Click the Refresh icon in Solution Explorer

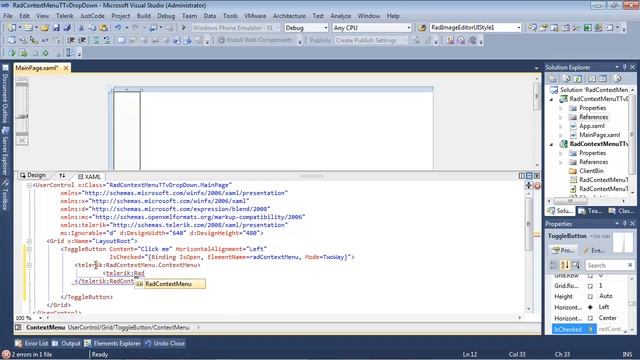coord(578,78)
